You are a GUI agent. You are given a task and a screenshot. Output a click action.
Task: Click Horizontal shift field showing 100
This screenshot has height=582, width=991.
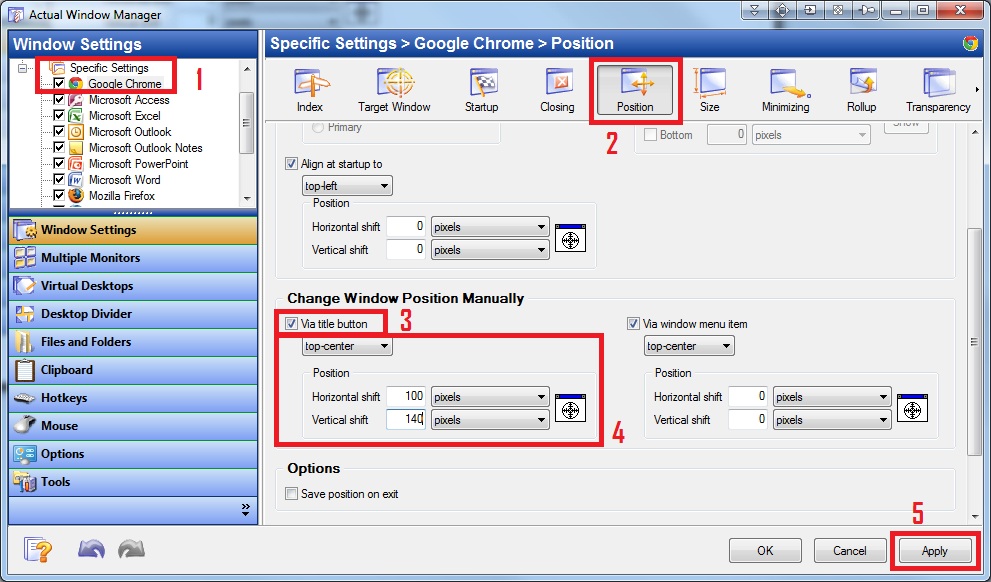(406, 397)
